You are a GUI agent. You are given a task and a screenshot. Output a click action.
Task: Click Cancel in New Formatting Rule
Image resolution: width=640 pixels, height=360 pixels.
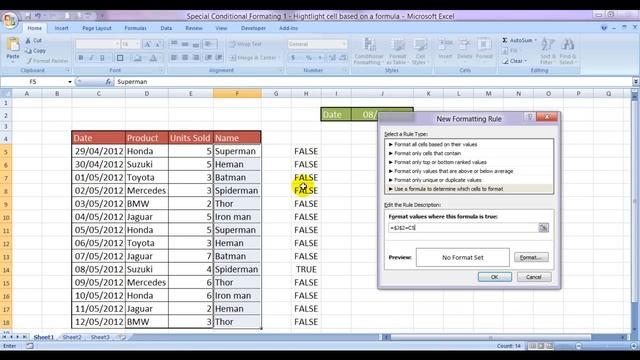coord(534,277)
